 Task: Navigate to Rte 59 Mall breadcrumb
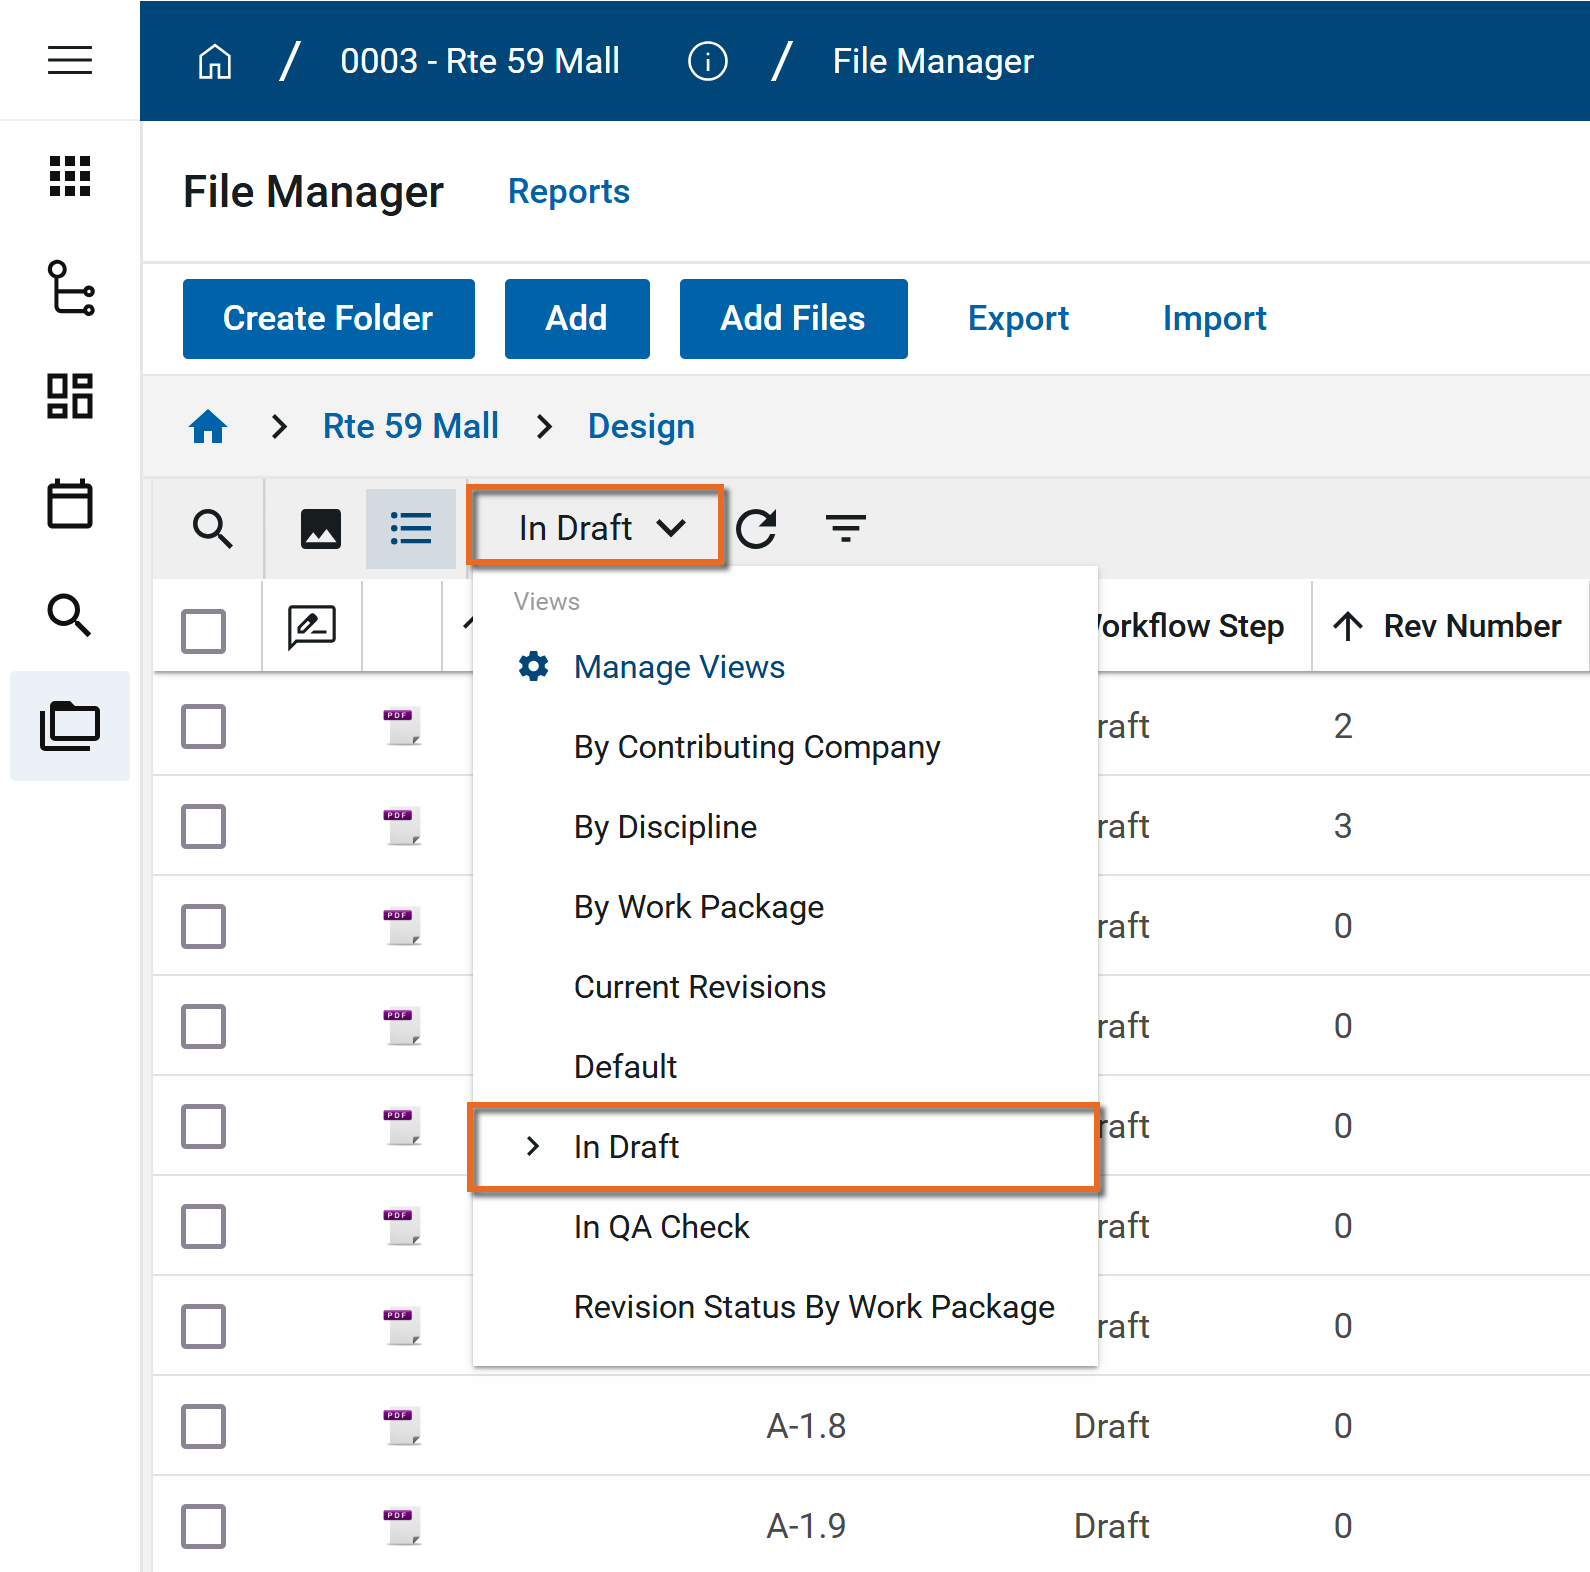point(410,426)
